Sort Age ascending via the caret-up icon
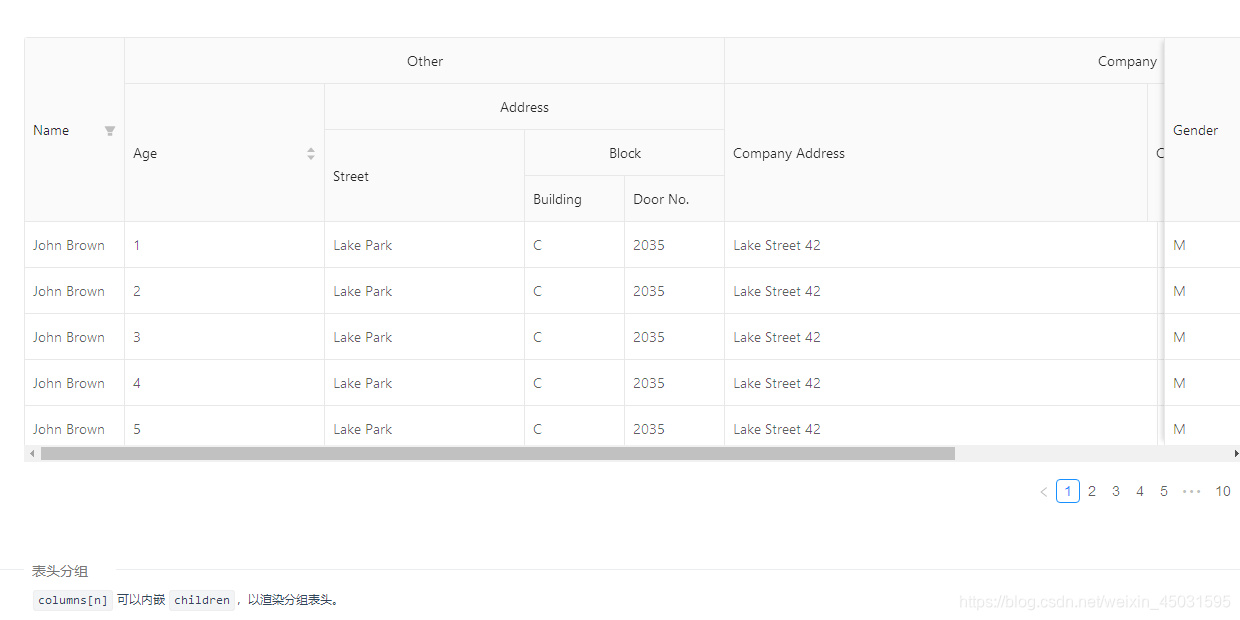1240x620 pixels. [311, 148]
